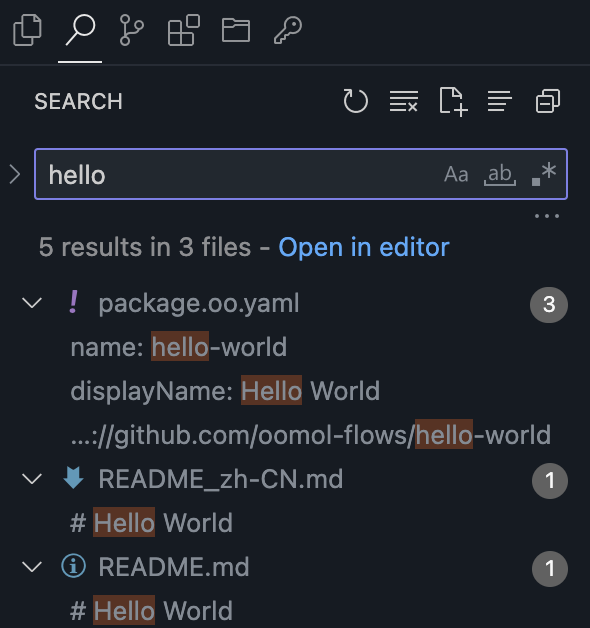This screenshot has height=628, width=590.
Task: Collapse README_zh-CN.md results
Action: [32, 479]
